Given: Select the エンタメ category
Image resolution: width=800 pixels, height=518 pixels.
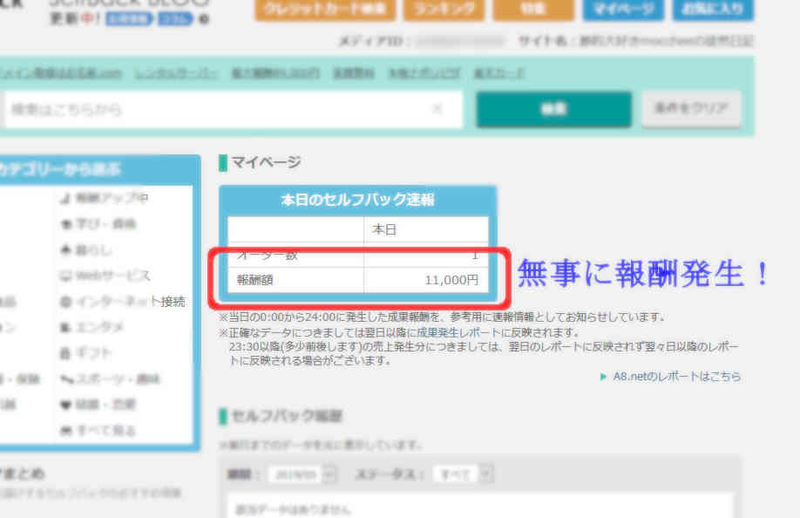Looking at the screenshot, I should (x=92, y=327).
